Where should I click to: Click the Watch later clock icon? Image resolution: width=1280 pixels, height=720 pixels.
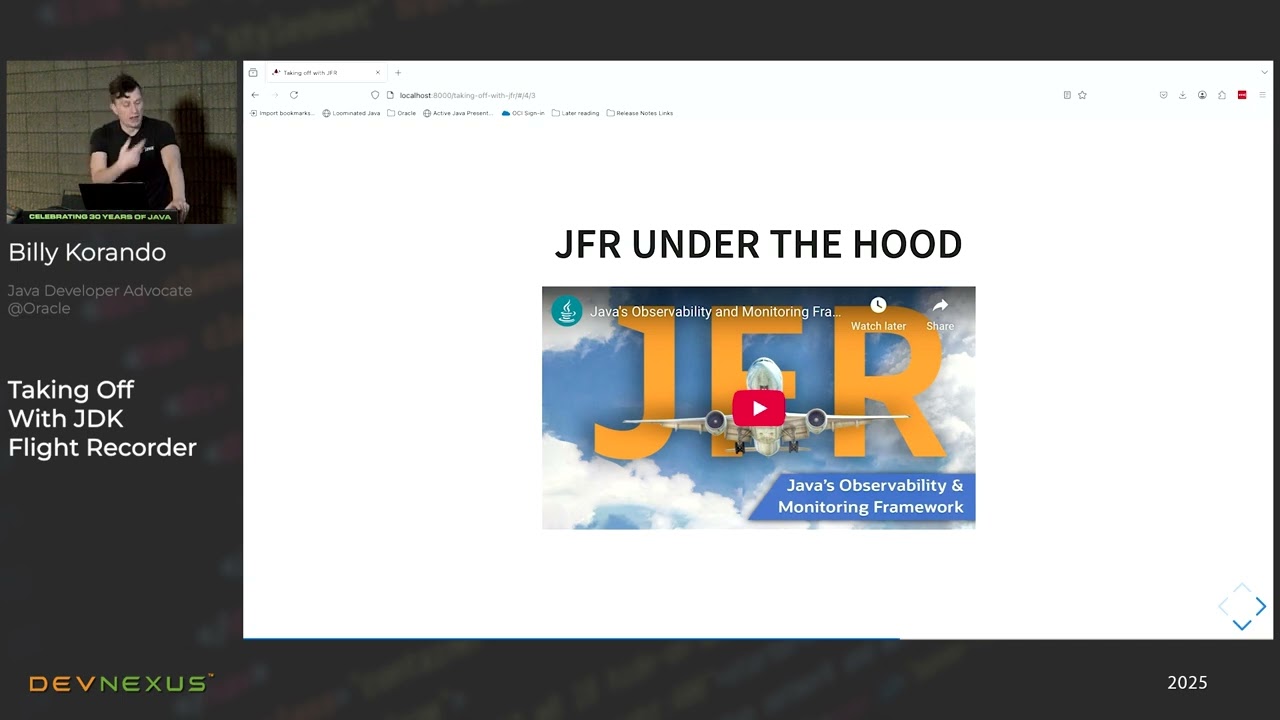878,305
